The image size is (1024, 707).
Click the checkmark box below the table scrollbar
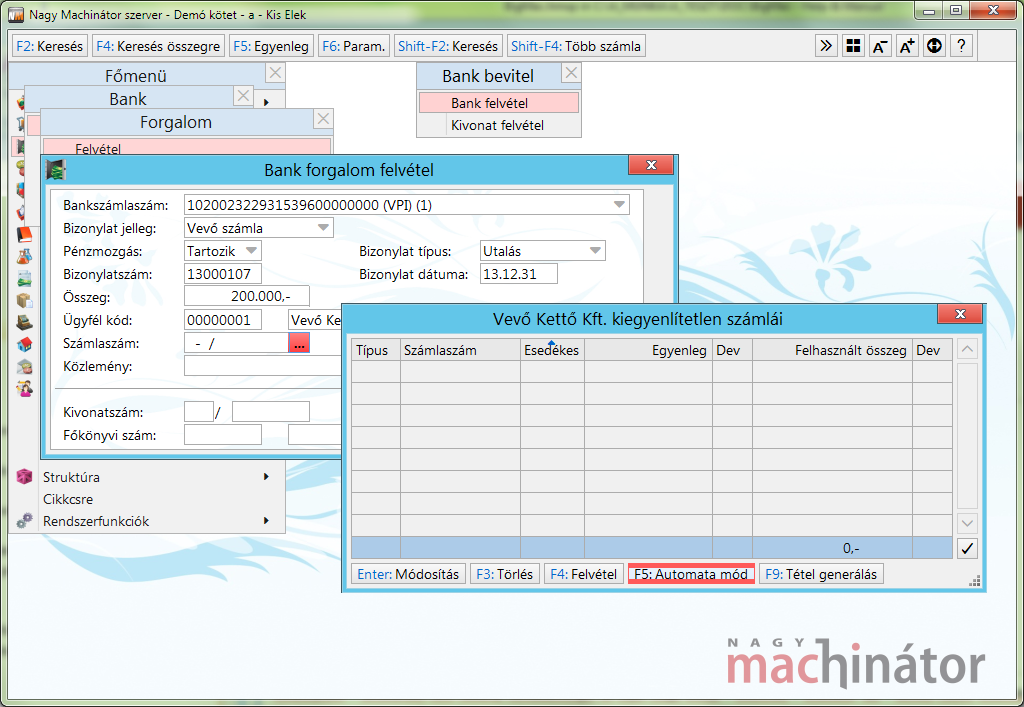coord(967,548)
